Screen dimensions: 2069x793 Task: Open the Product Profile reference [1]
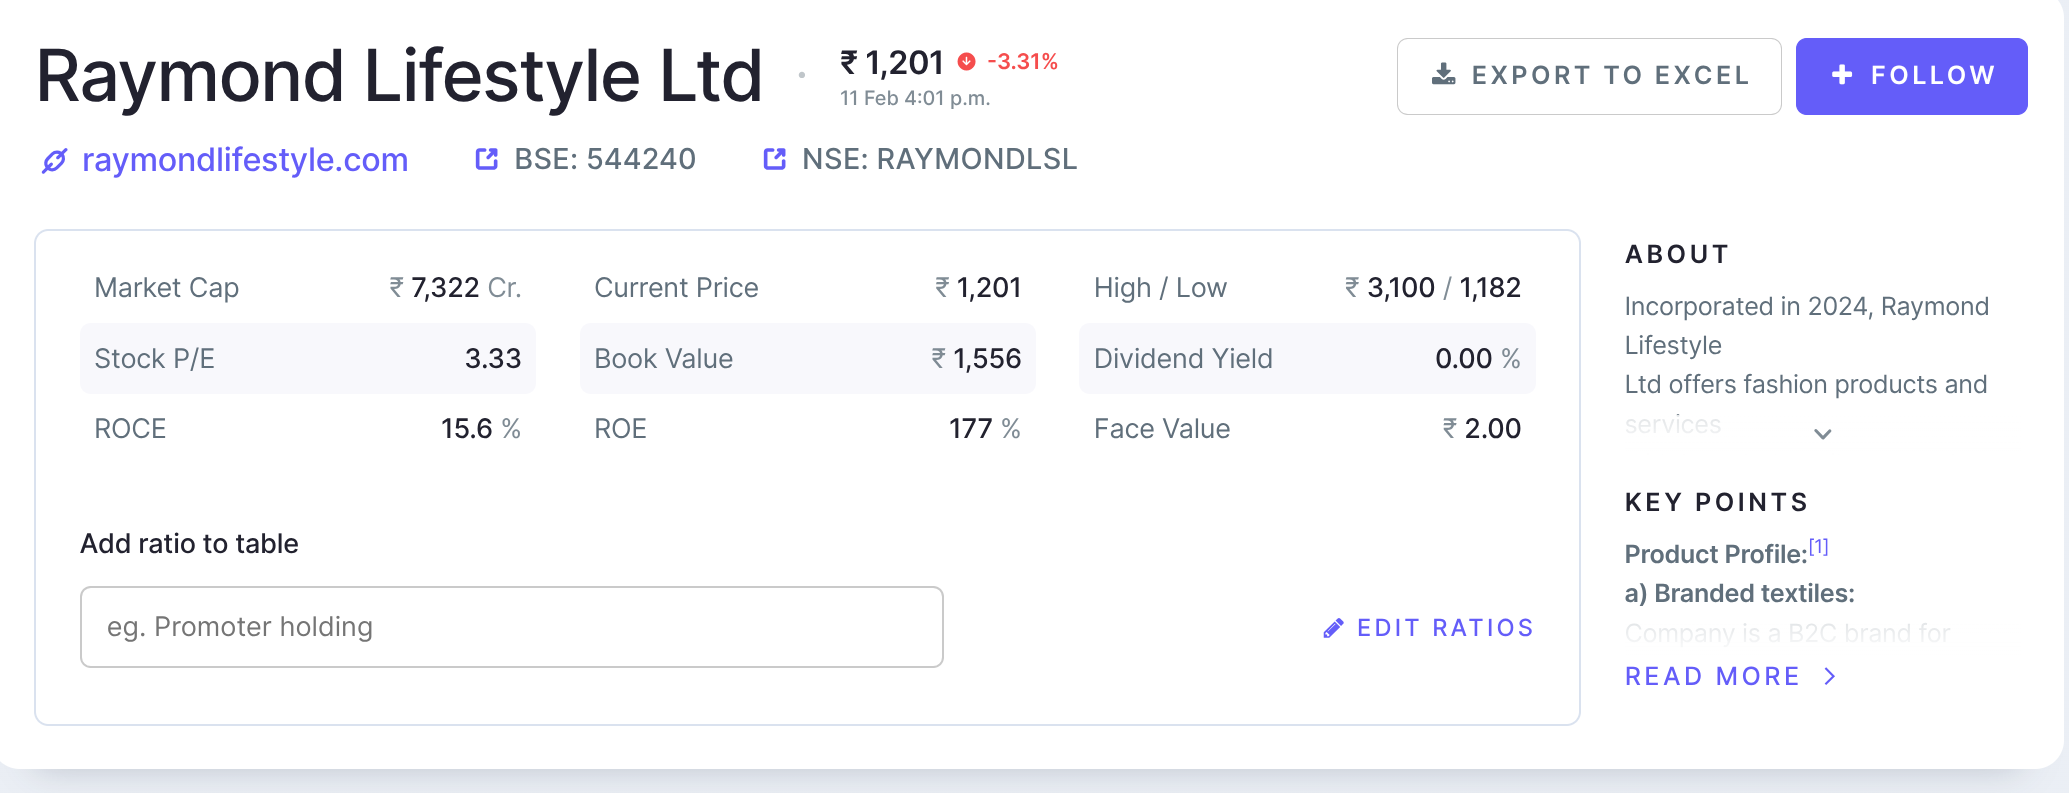[x=1818, y=547]
